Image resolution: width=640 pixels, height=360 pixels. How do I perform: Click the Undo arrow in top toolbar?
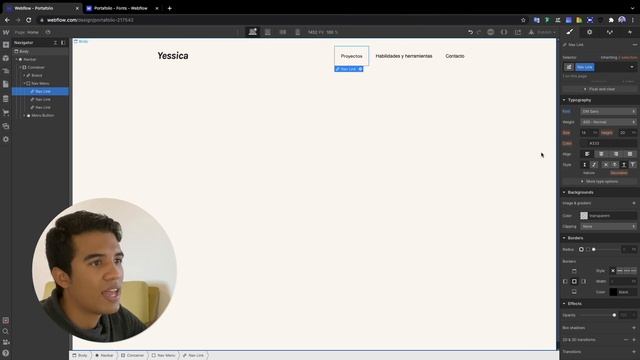(470, 32)
